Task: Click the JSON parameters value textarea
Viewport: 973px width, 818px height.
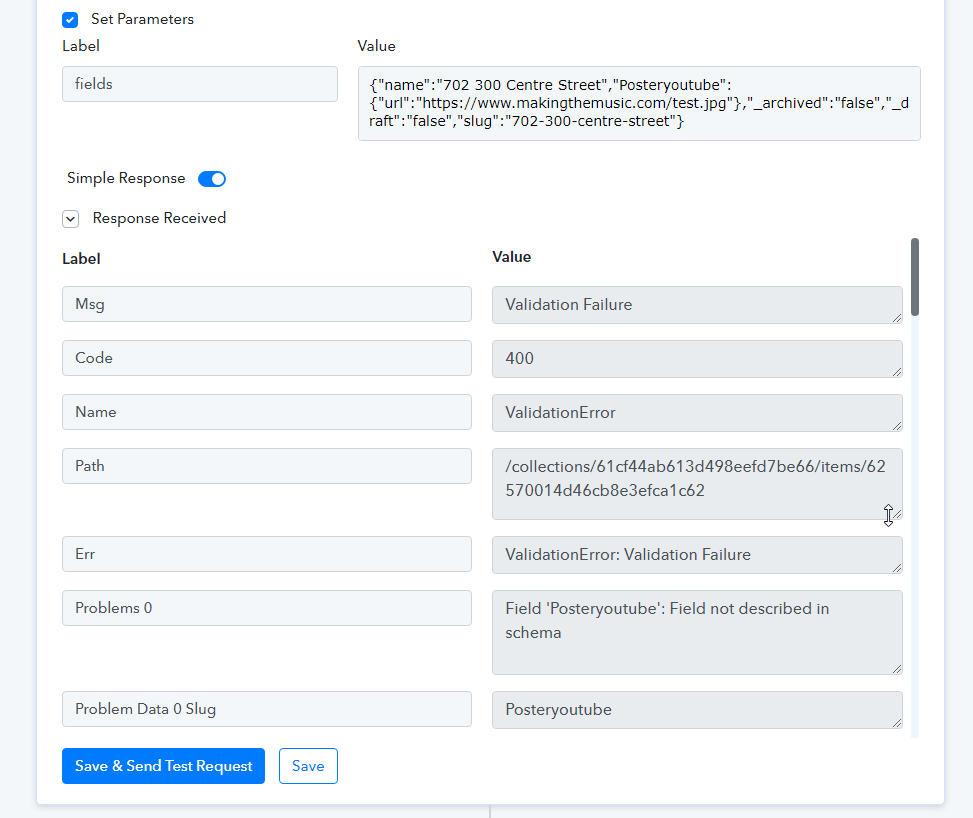Action: (639, 104)
